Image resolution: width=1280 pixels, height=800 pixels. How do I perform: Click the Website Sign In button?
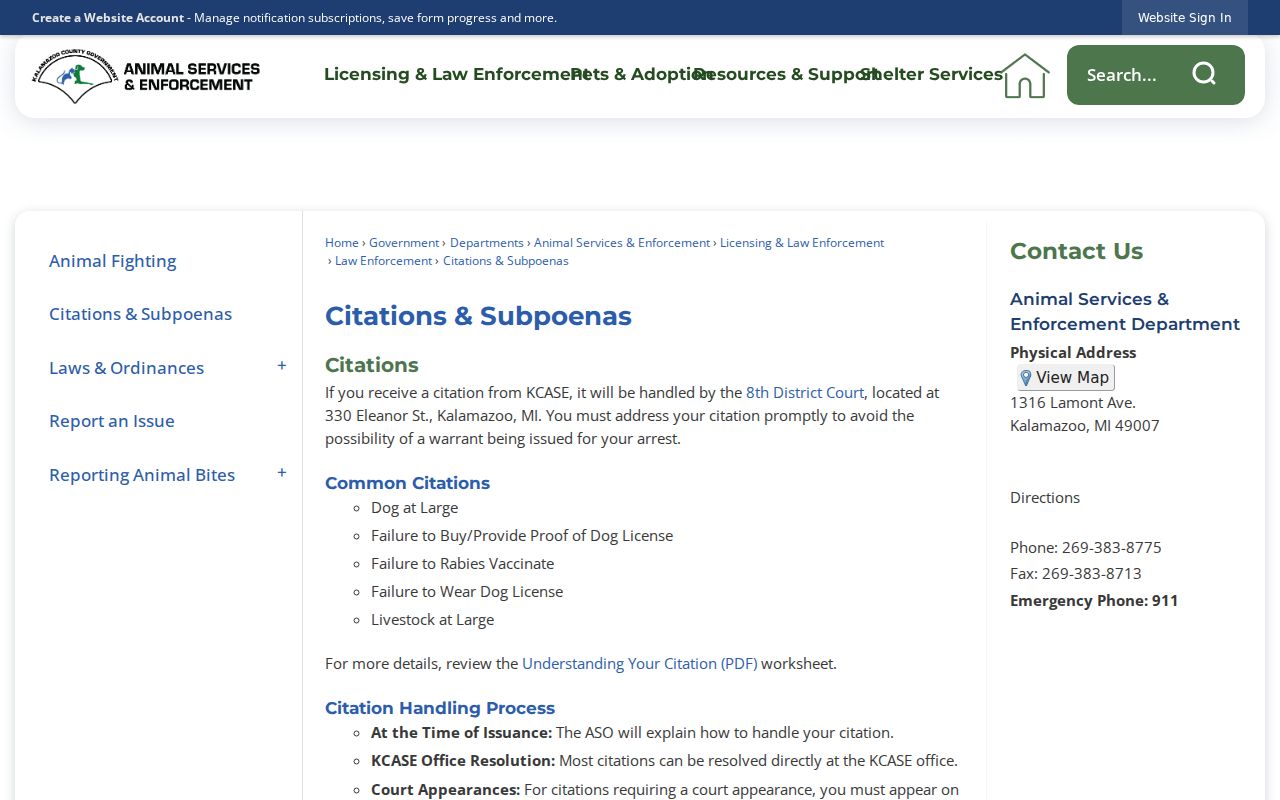click(x=1184, y=18)
